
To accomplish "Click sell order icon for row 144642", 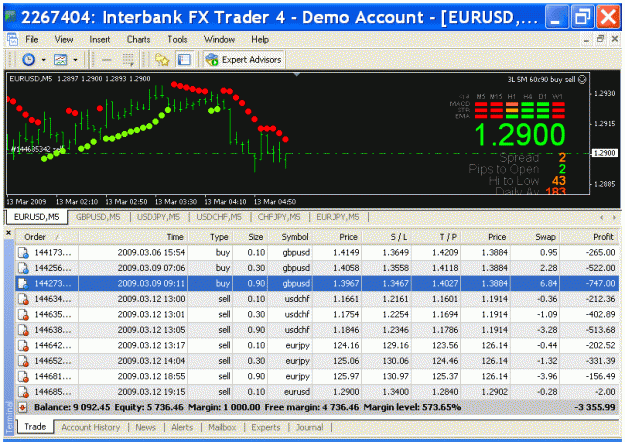I will pos(24,346).
